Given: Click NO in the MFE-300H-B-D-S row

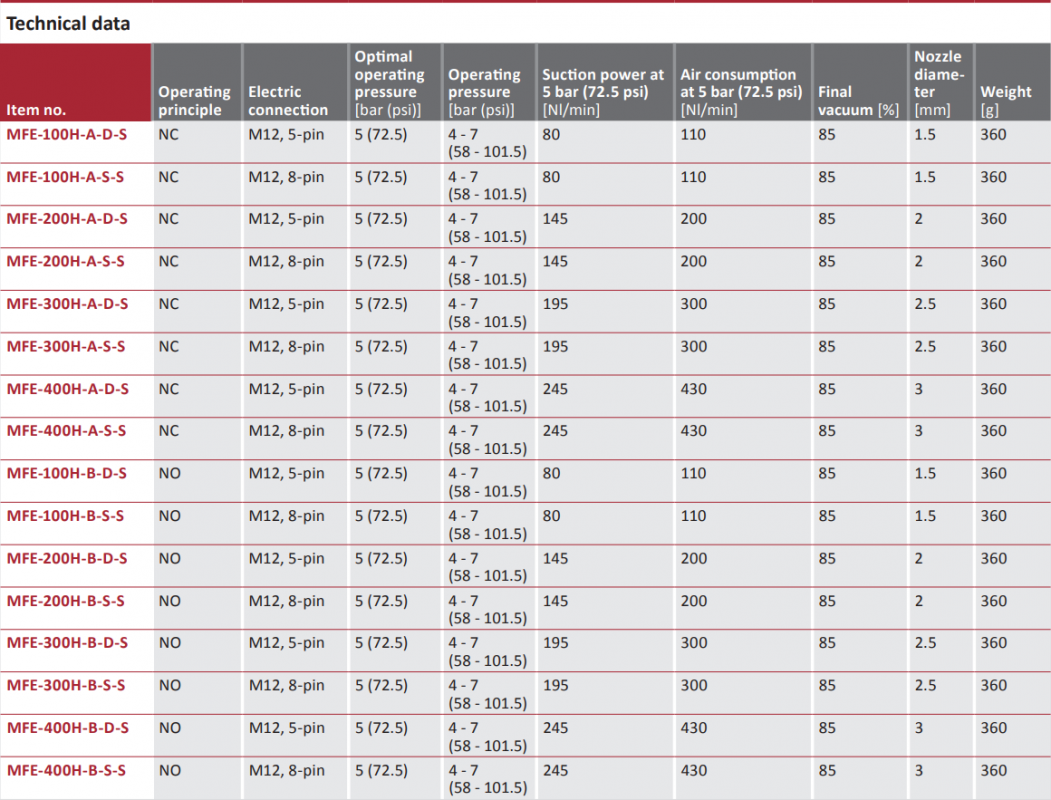Looking at the screenshot, I should point(170,643).
